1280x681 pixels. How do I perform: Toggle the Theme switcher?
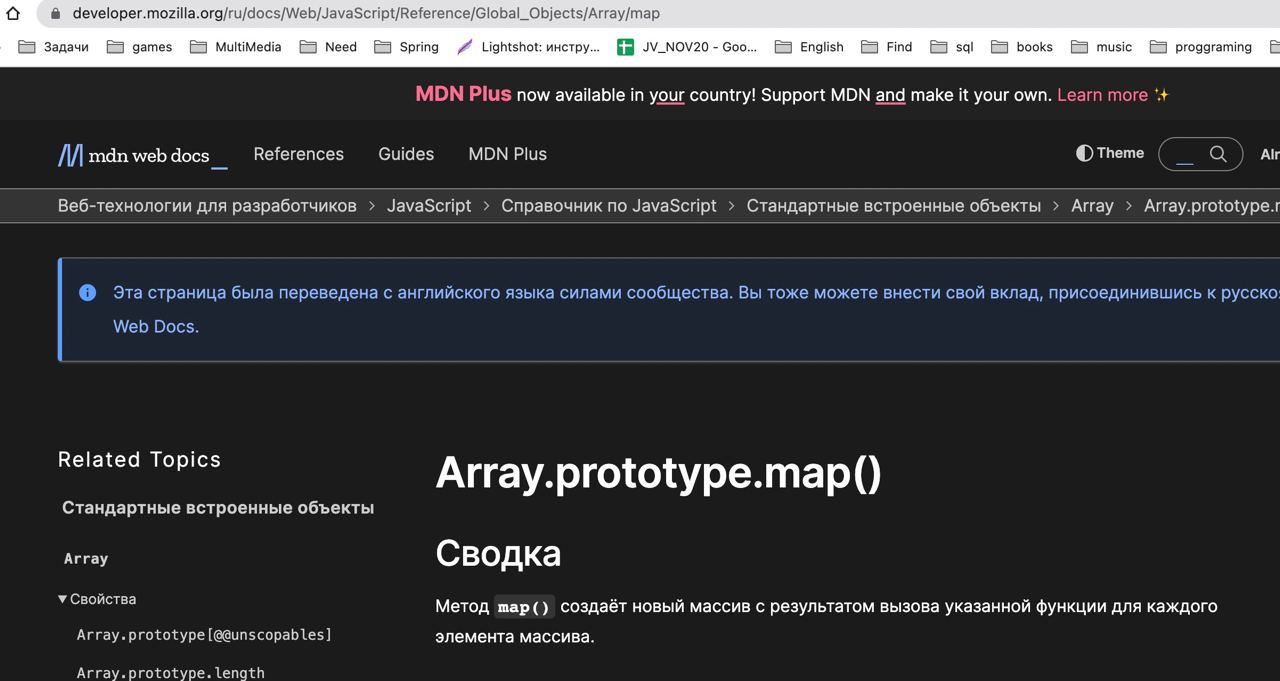pyautogui.click(x=1110, y=153)
